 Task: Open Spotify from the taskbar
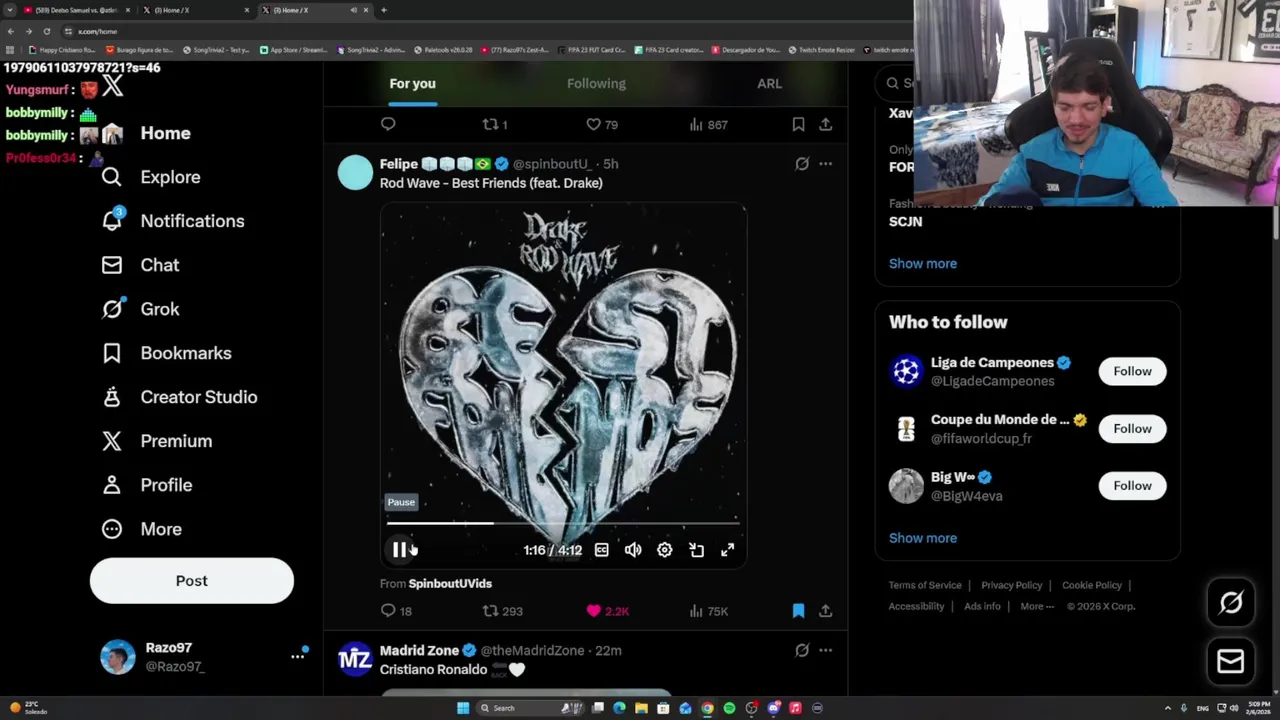(x=729, y=708)
